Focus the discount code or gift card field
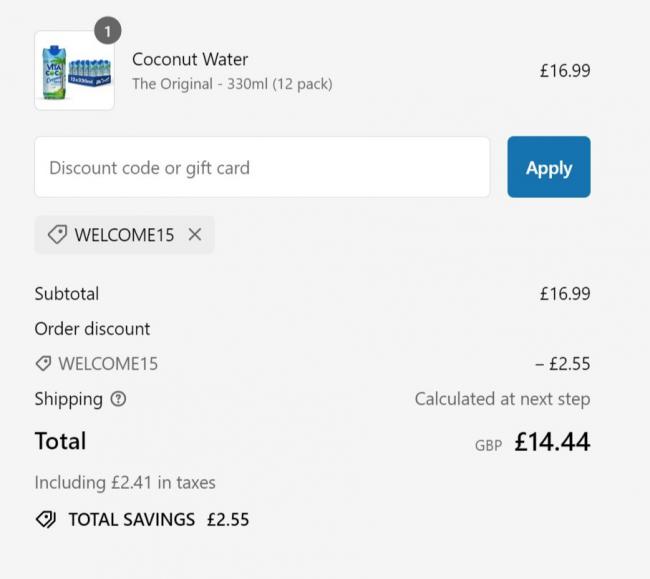The width and height of the screenshot is (650, 579). [262, 167]
